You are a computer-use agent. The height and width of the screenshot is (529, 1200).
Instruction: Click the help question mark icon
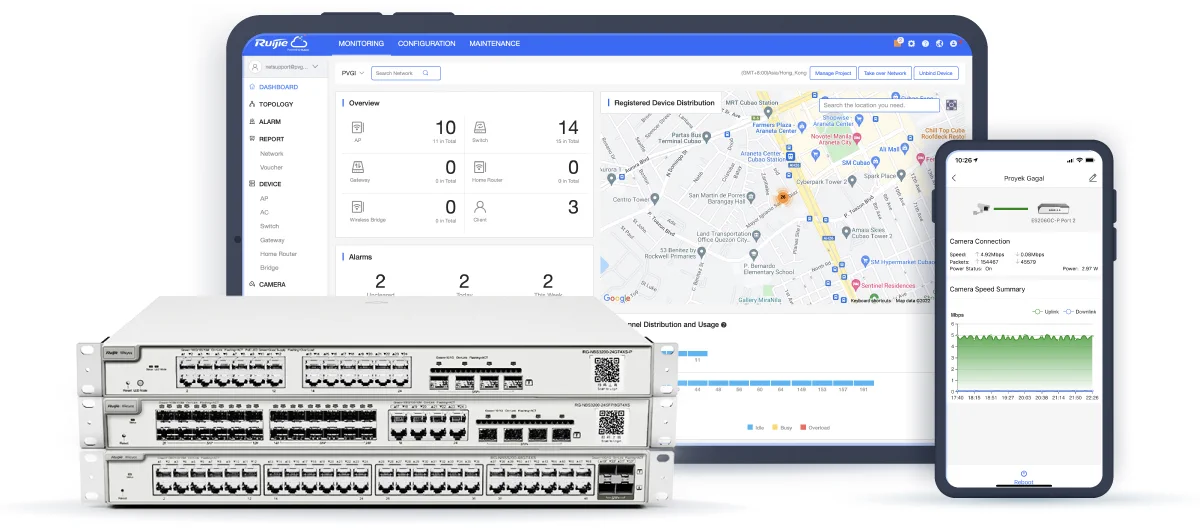[x=926, y=44]
